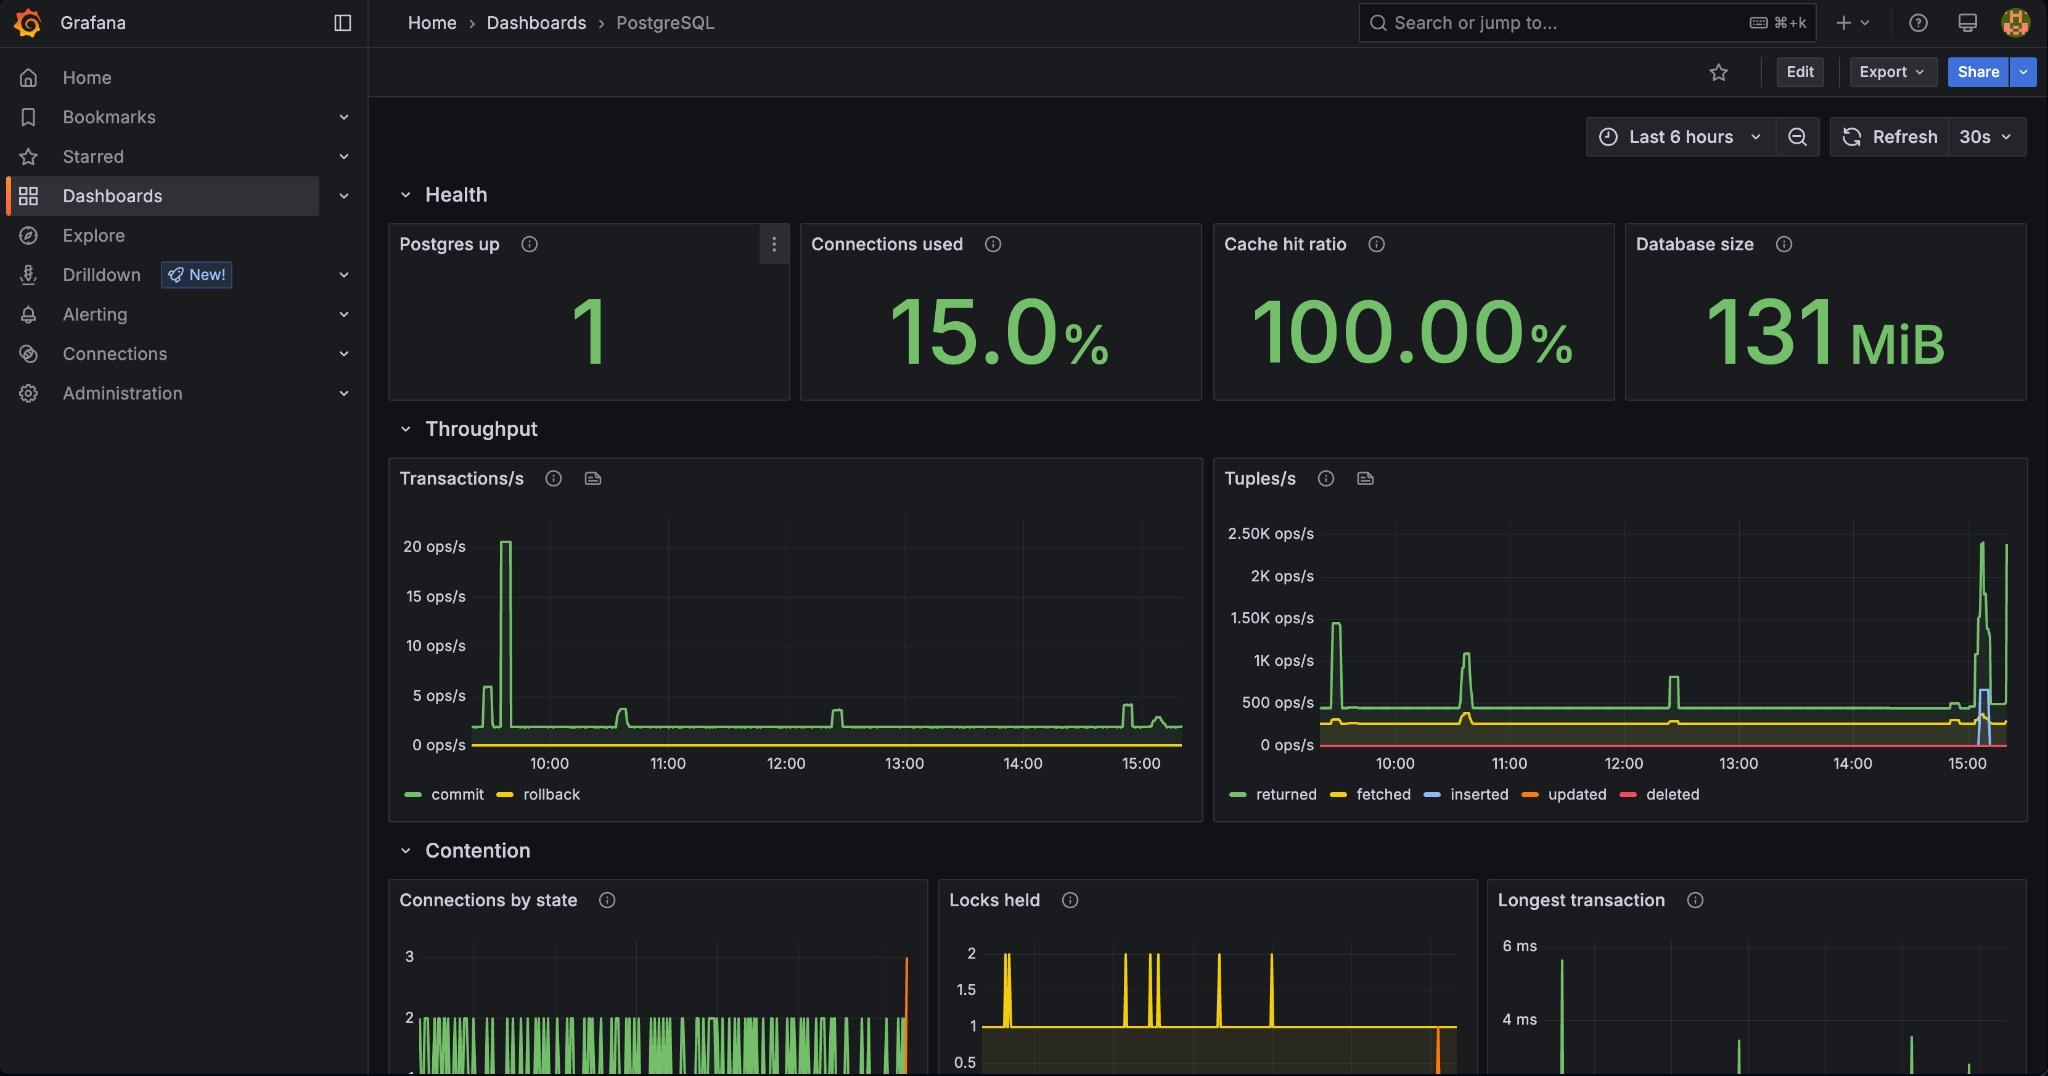Expand the Bookmarks section chevron
Viewport: 2048px width, 1076px height.
click(x=344, y=117)
